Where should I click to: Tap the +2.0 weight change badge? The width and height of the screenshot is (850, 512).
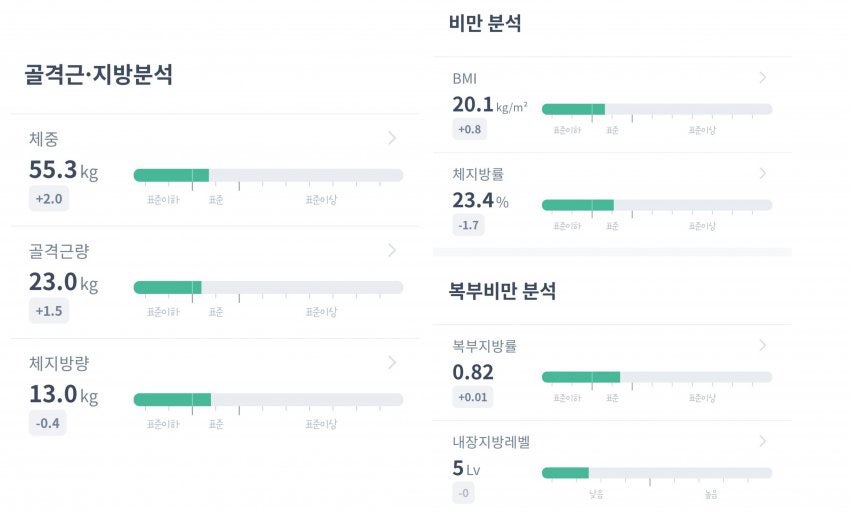48,199
